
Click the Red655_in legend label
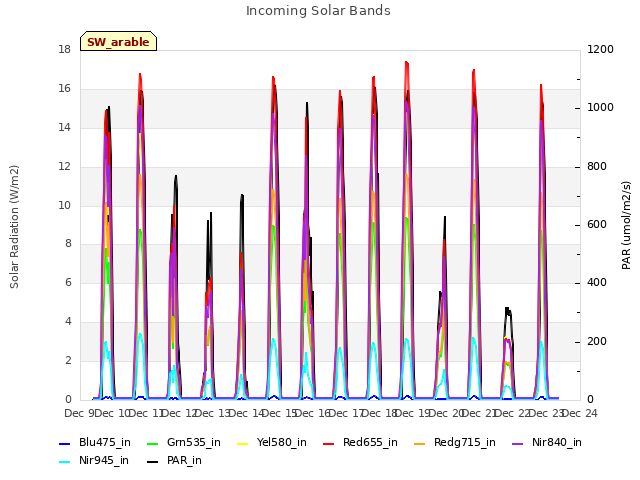coord(370,442)
